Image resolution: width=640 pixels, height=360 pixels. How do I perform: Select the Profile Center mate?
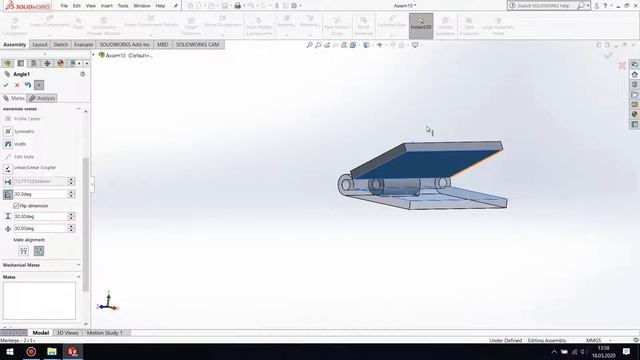click(22, 118)
